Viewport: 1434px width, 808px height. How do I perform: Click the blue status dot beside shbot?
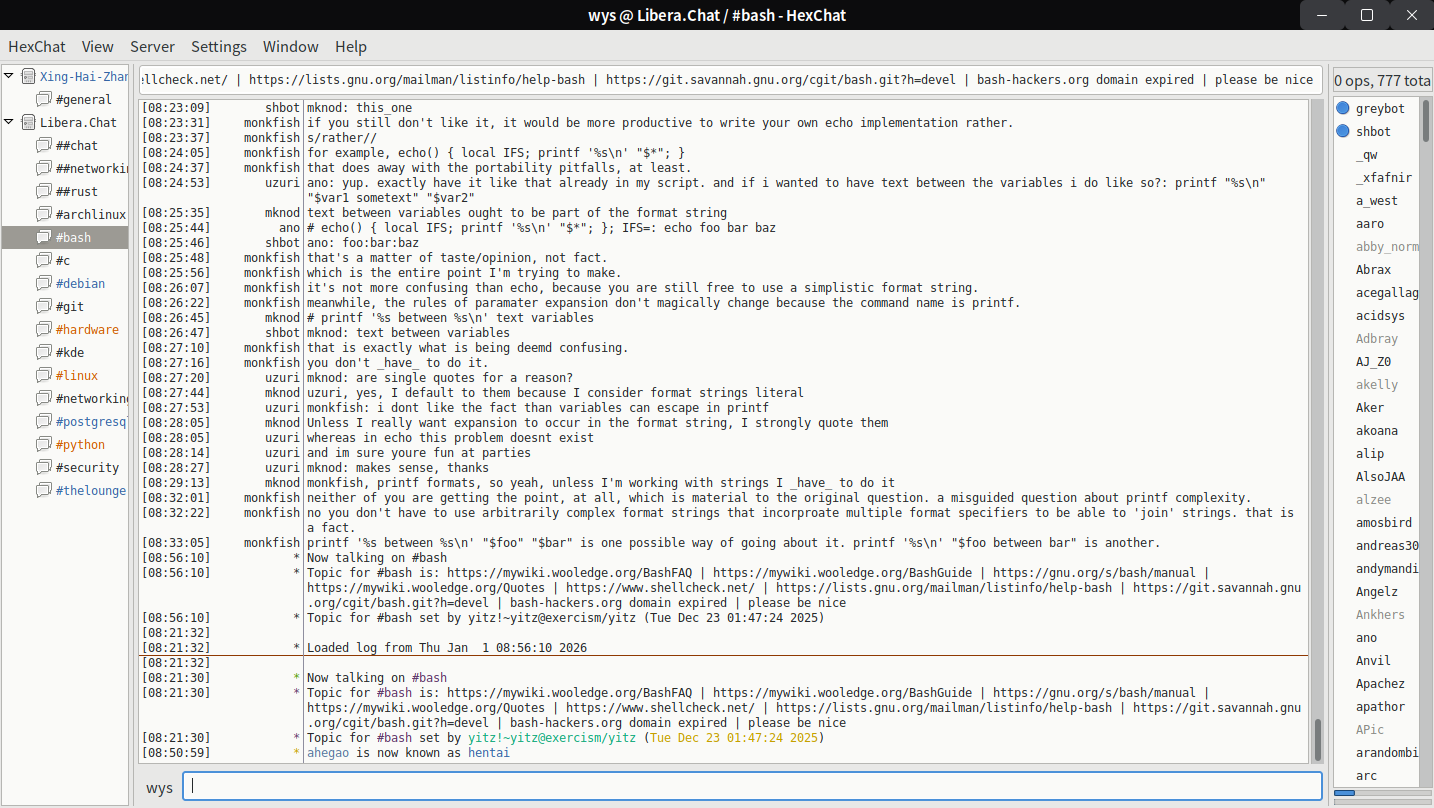[x=1343, y=131]
